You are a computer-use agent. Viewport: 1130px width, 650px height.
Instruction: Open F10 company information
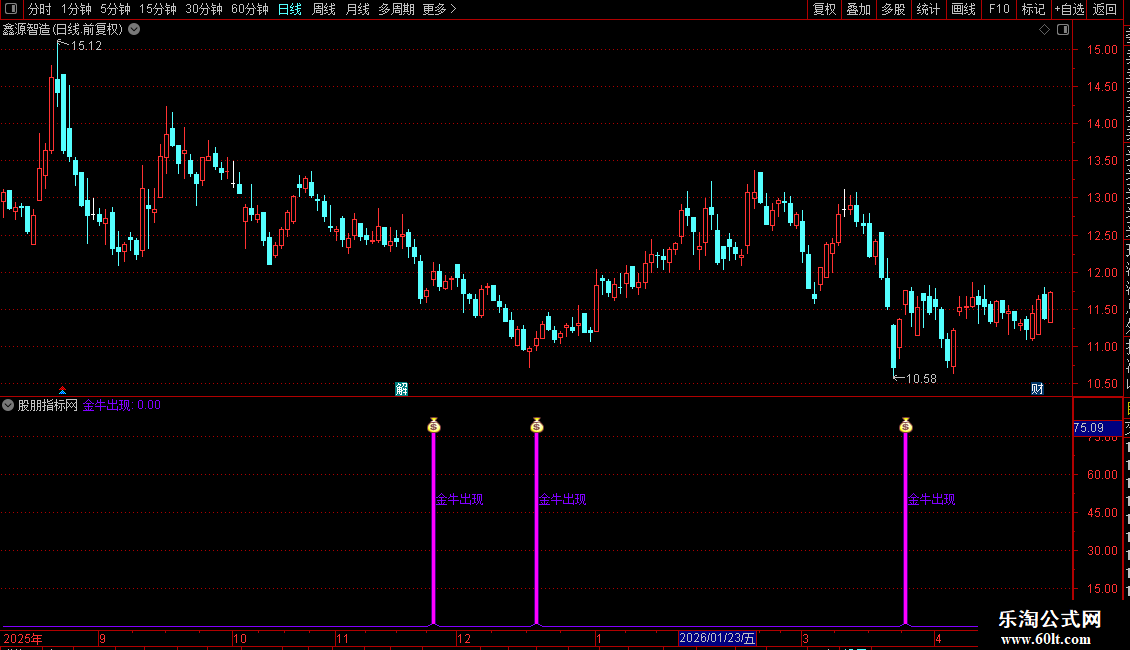tap(999, 9)
